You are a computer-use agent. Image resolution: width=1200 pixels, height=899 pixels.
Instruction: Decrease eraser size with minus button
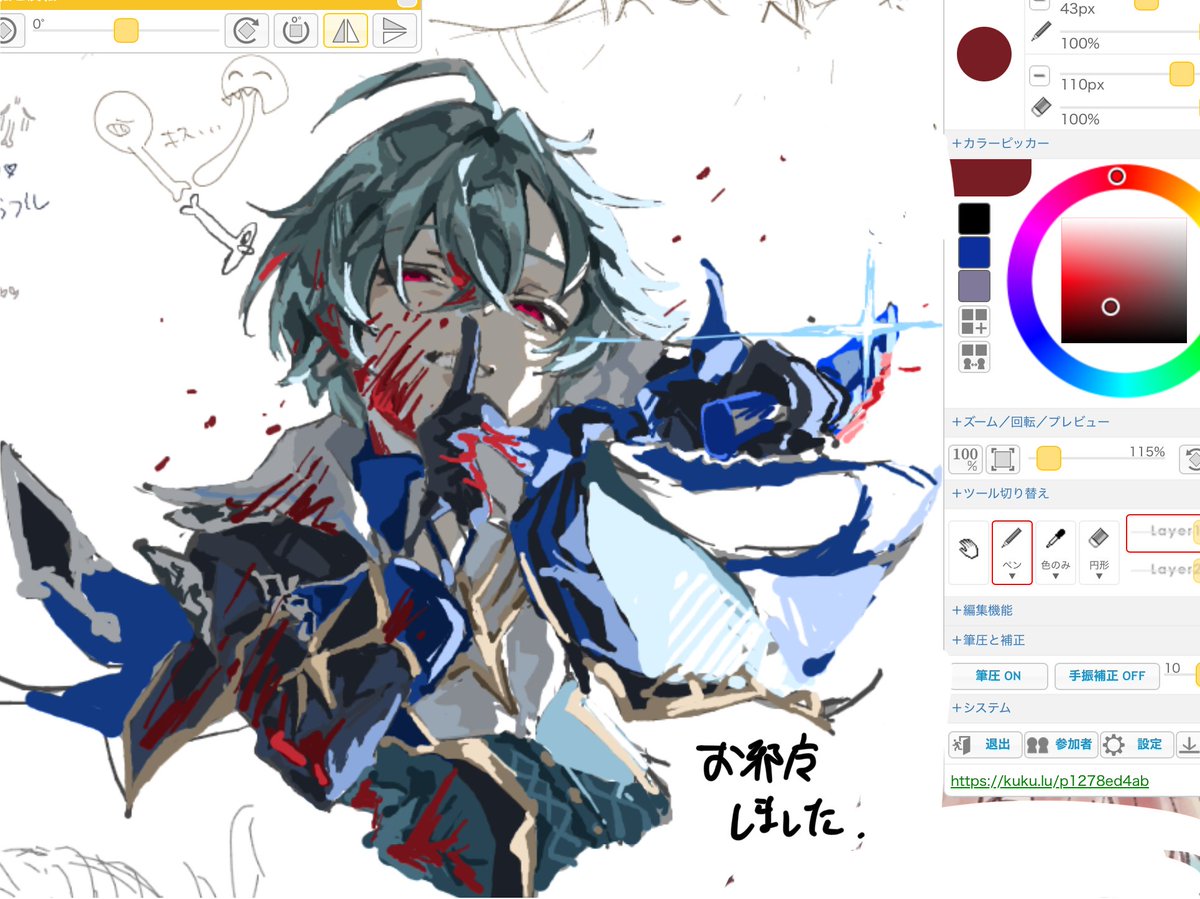(x=1040, y=75)
